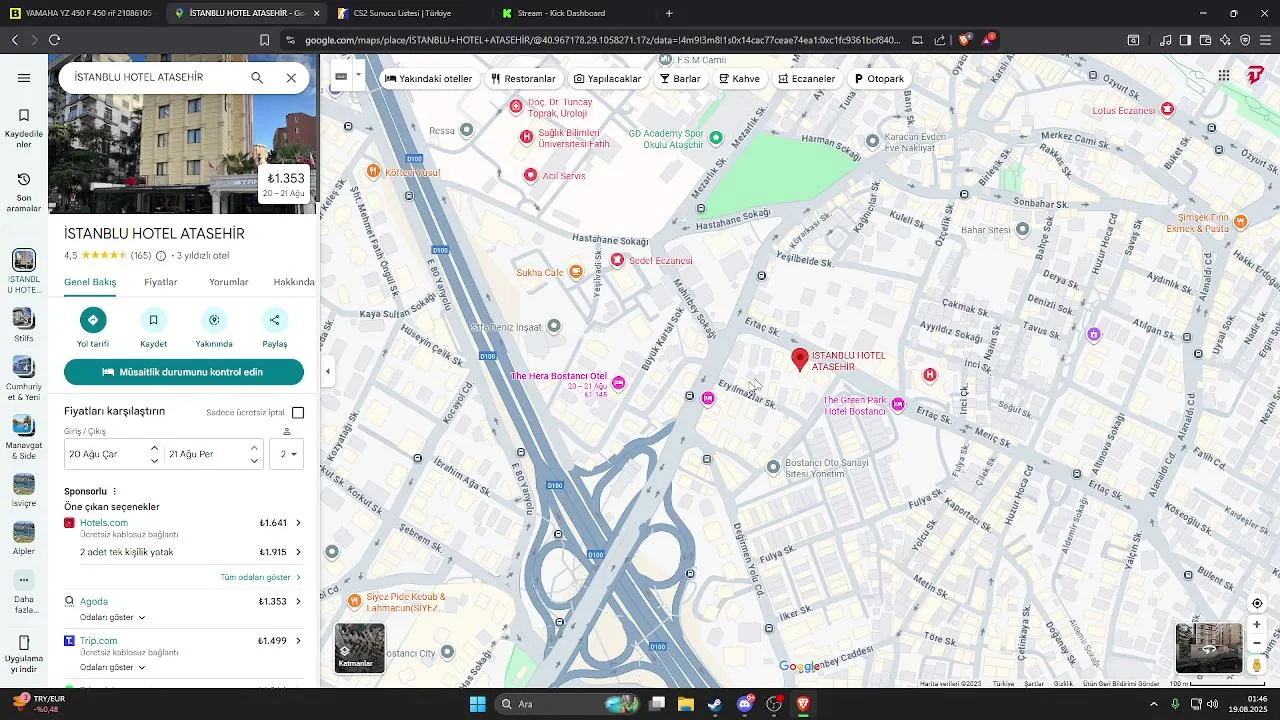Viewport: 1280px width, 720px height.
Task: Open Stilfs recent place in sidebar
Action: point(24,326)
